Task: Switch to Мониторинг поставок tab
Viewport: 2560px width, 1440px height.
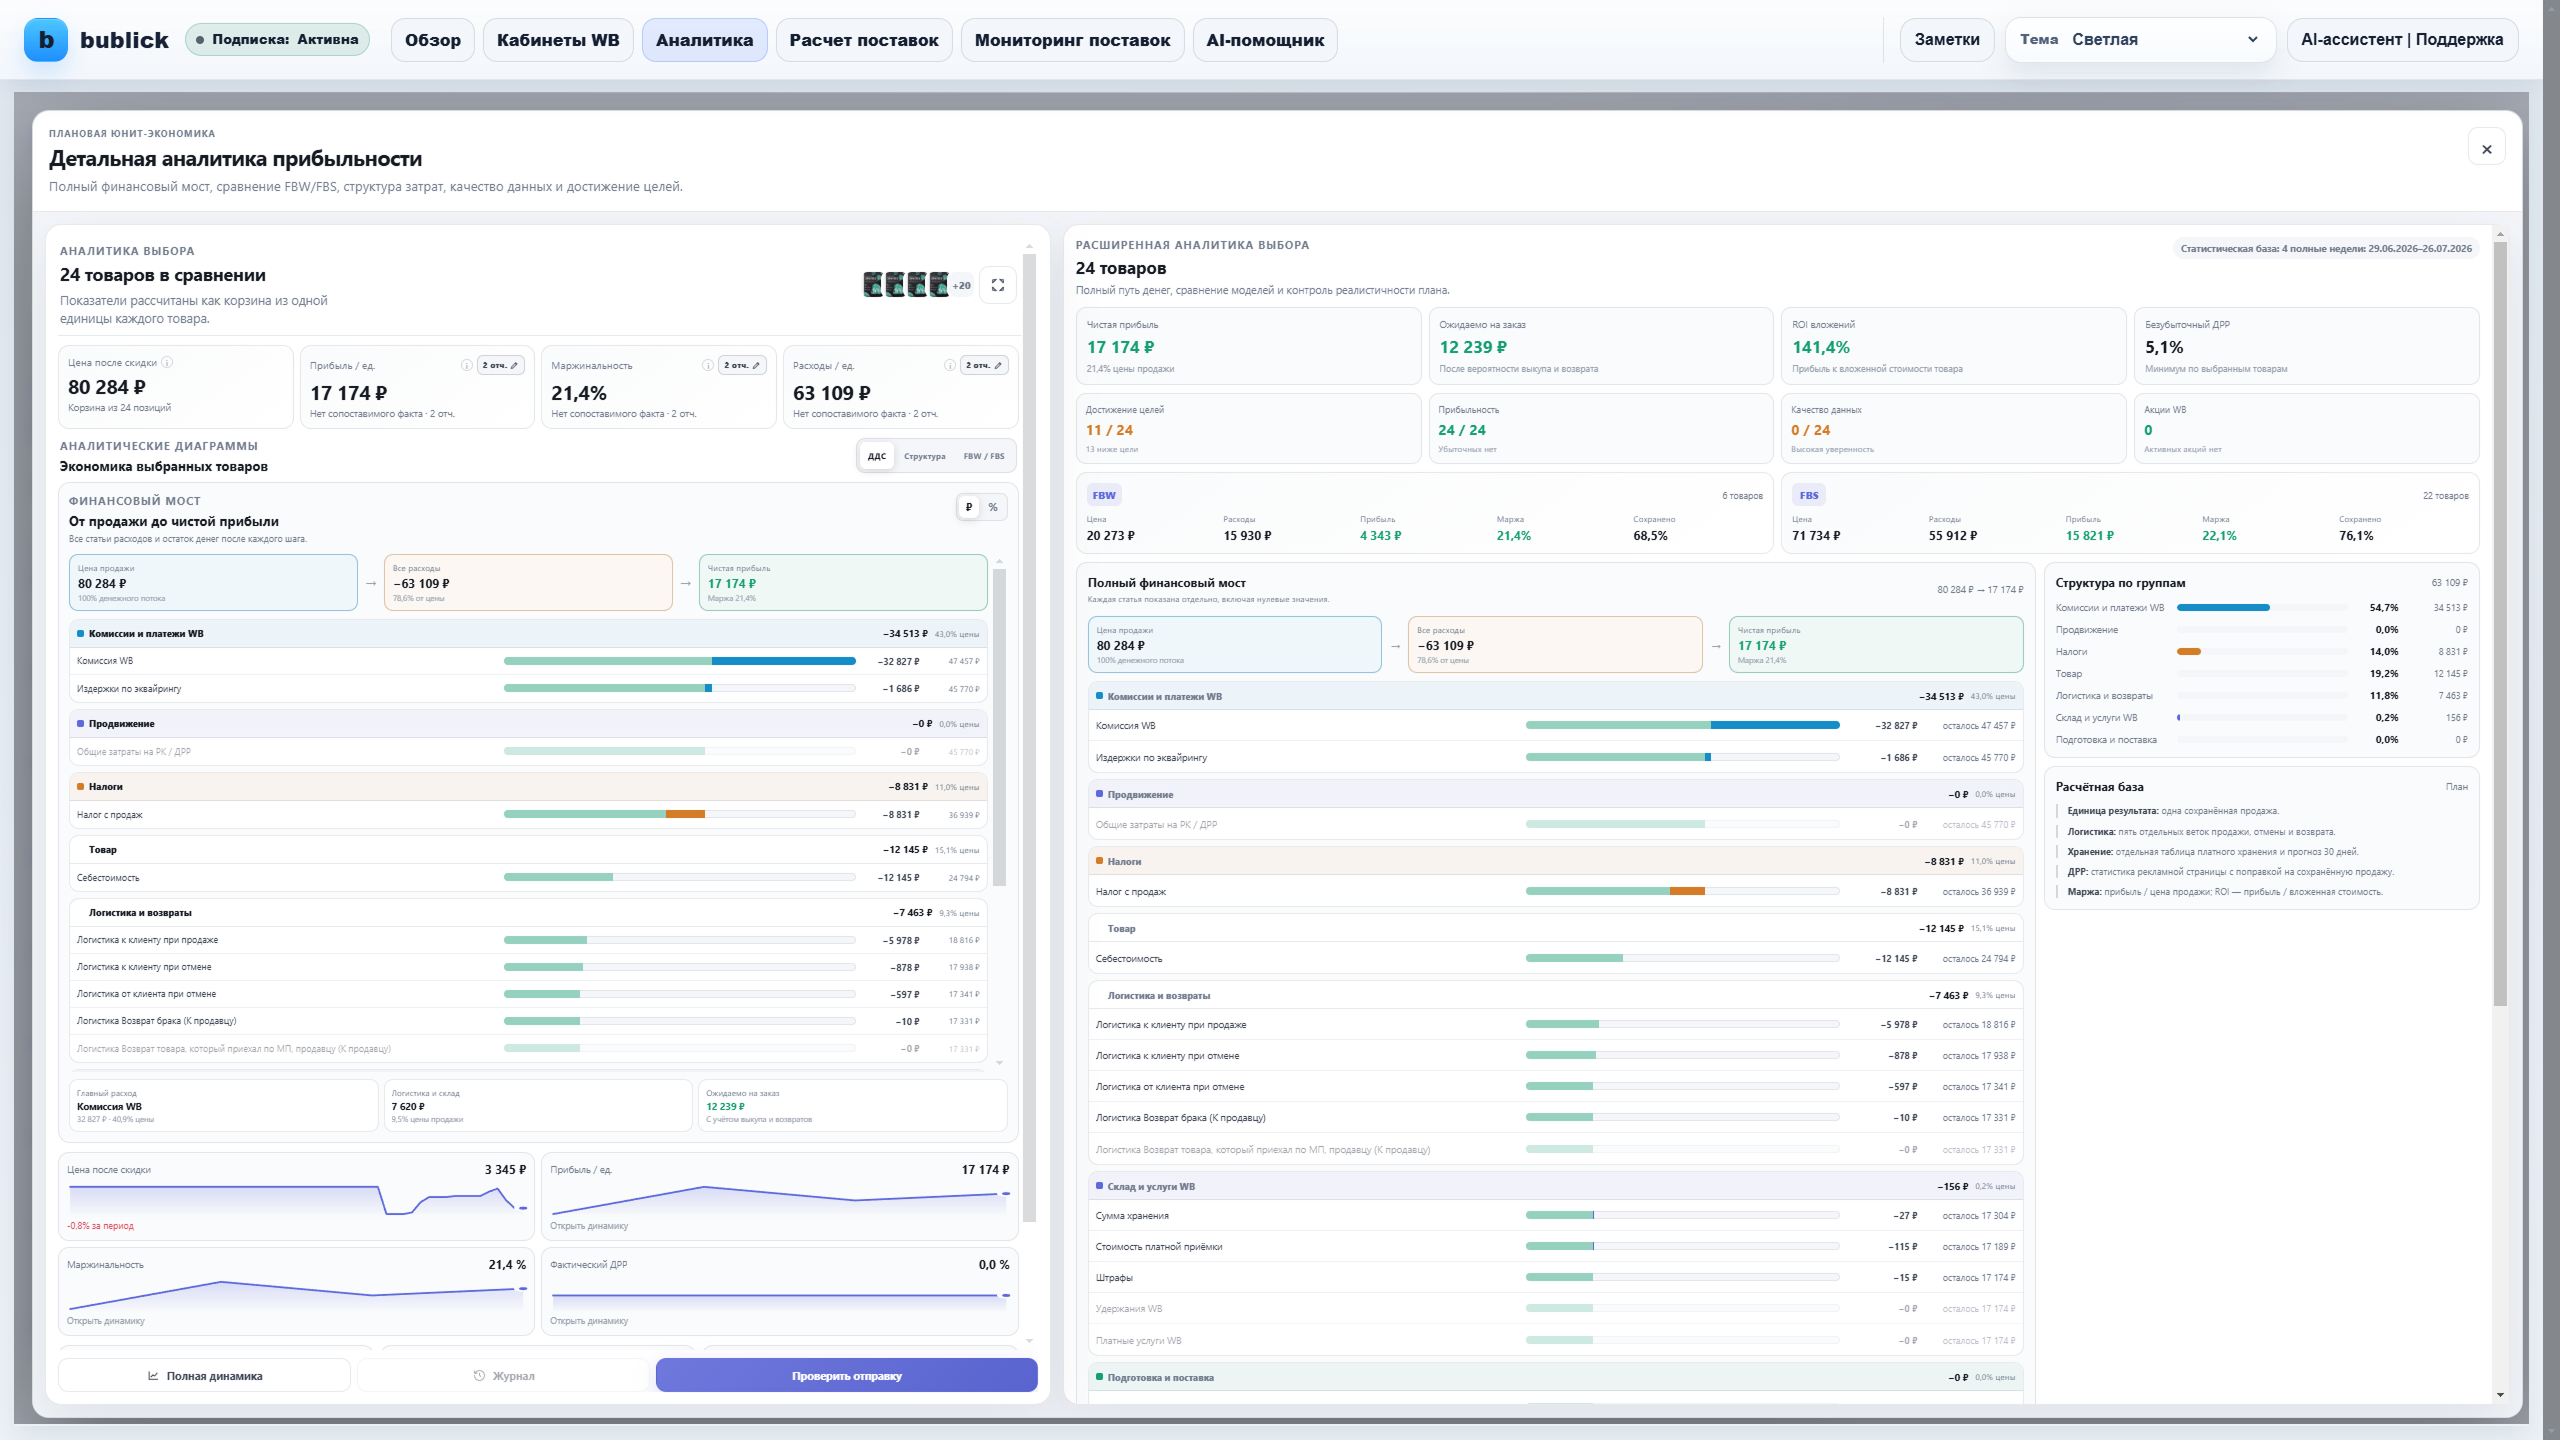Action: tap(1072, 40)
